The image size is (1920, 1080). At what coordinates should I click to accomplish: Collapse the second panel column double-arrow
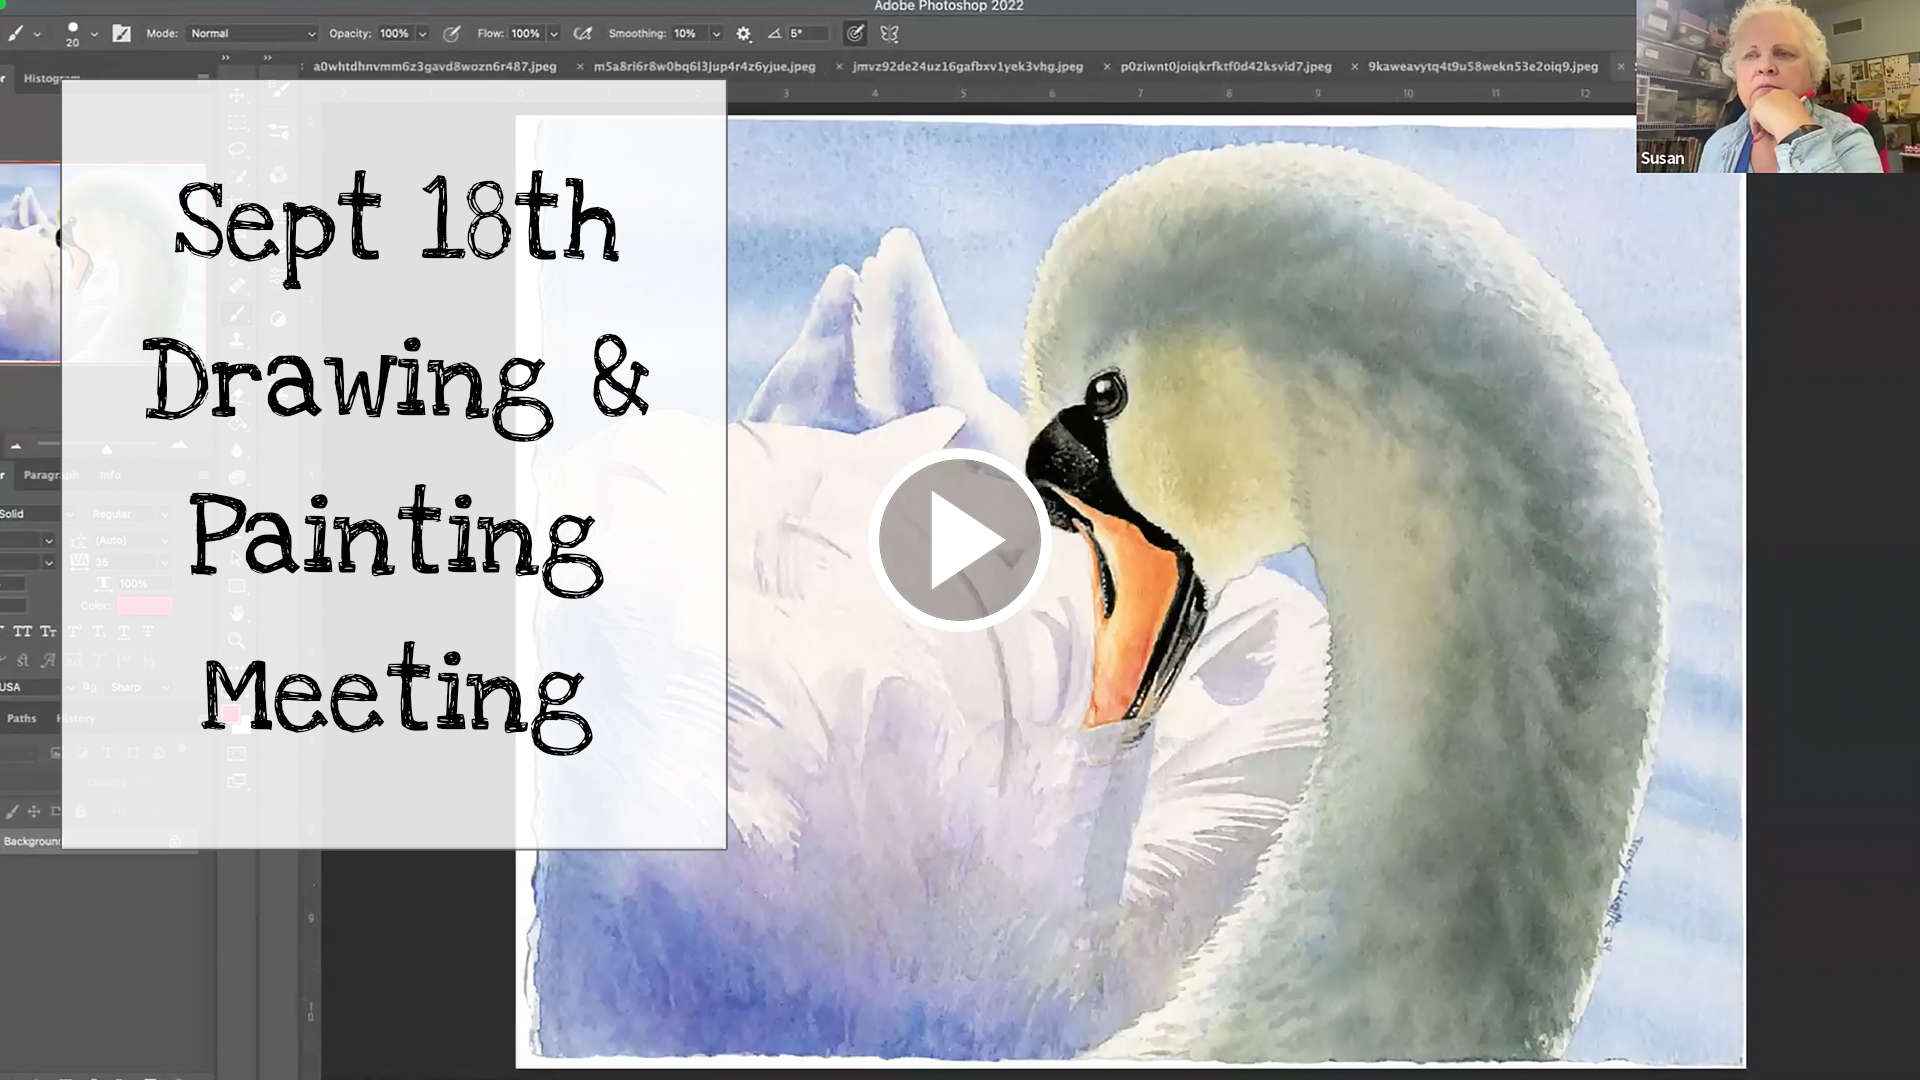coord(268,58)
